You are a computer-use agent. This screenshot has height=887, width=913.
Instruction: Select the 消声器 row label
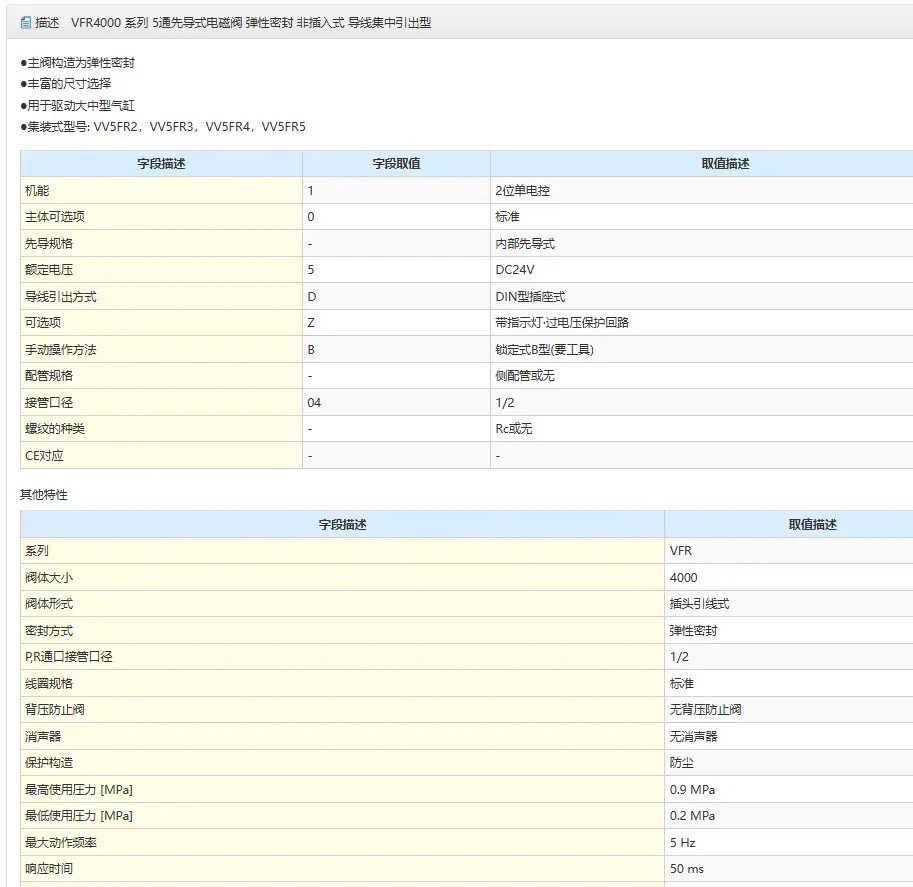[x=342, y=736]
